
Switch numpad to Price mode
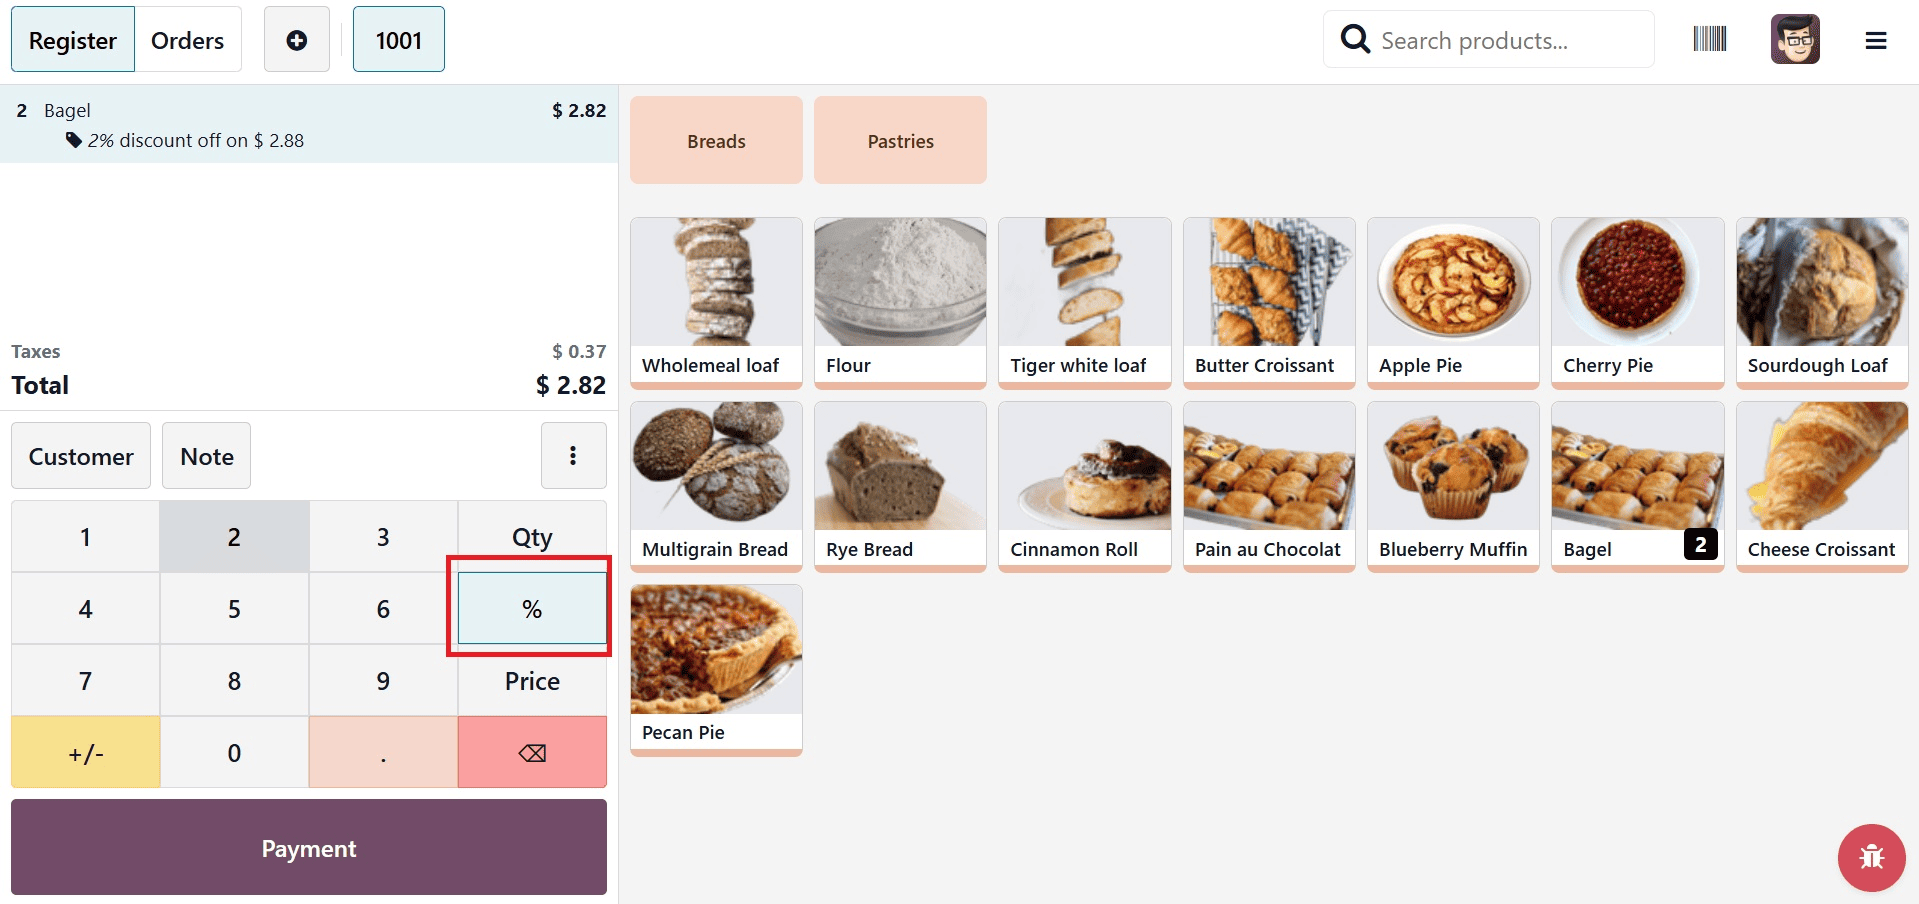(x=531, y=680)
